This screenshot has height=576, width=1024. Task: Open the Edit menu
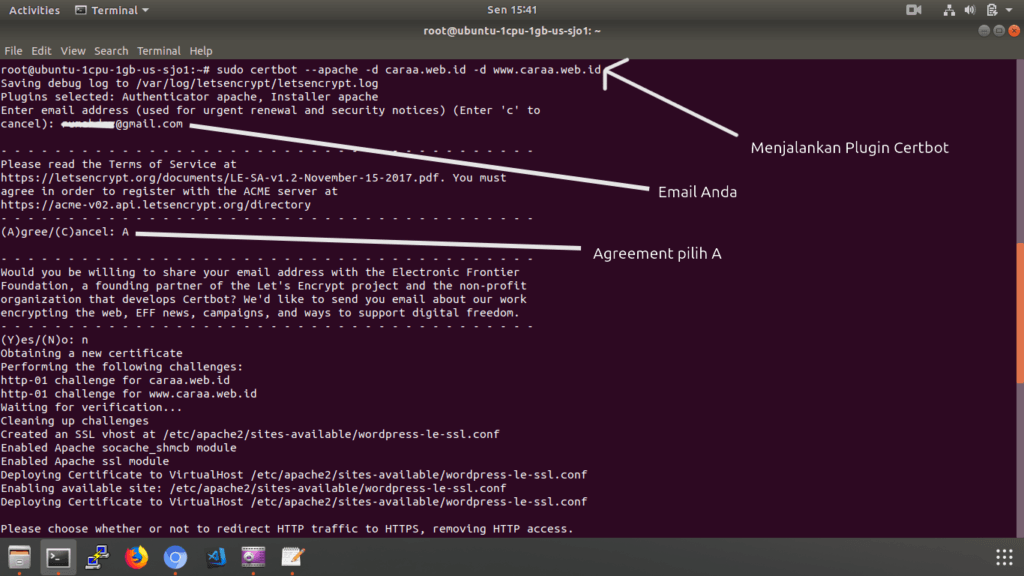pos(40,50)
